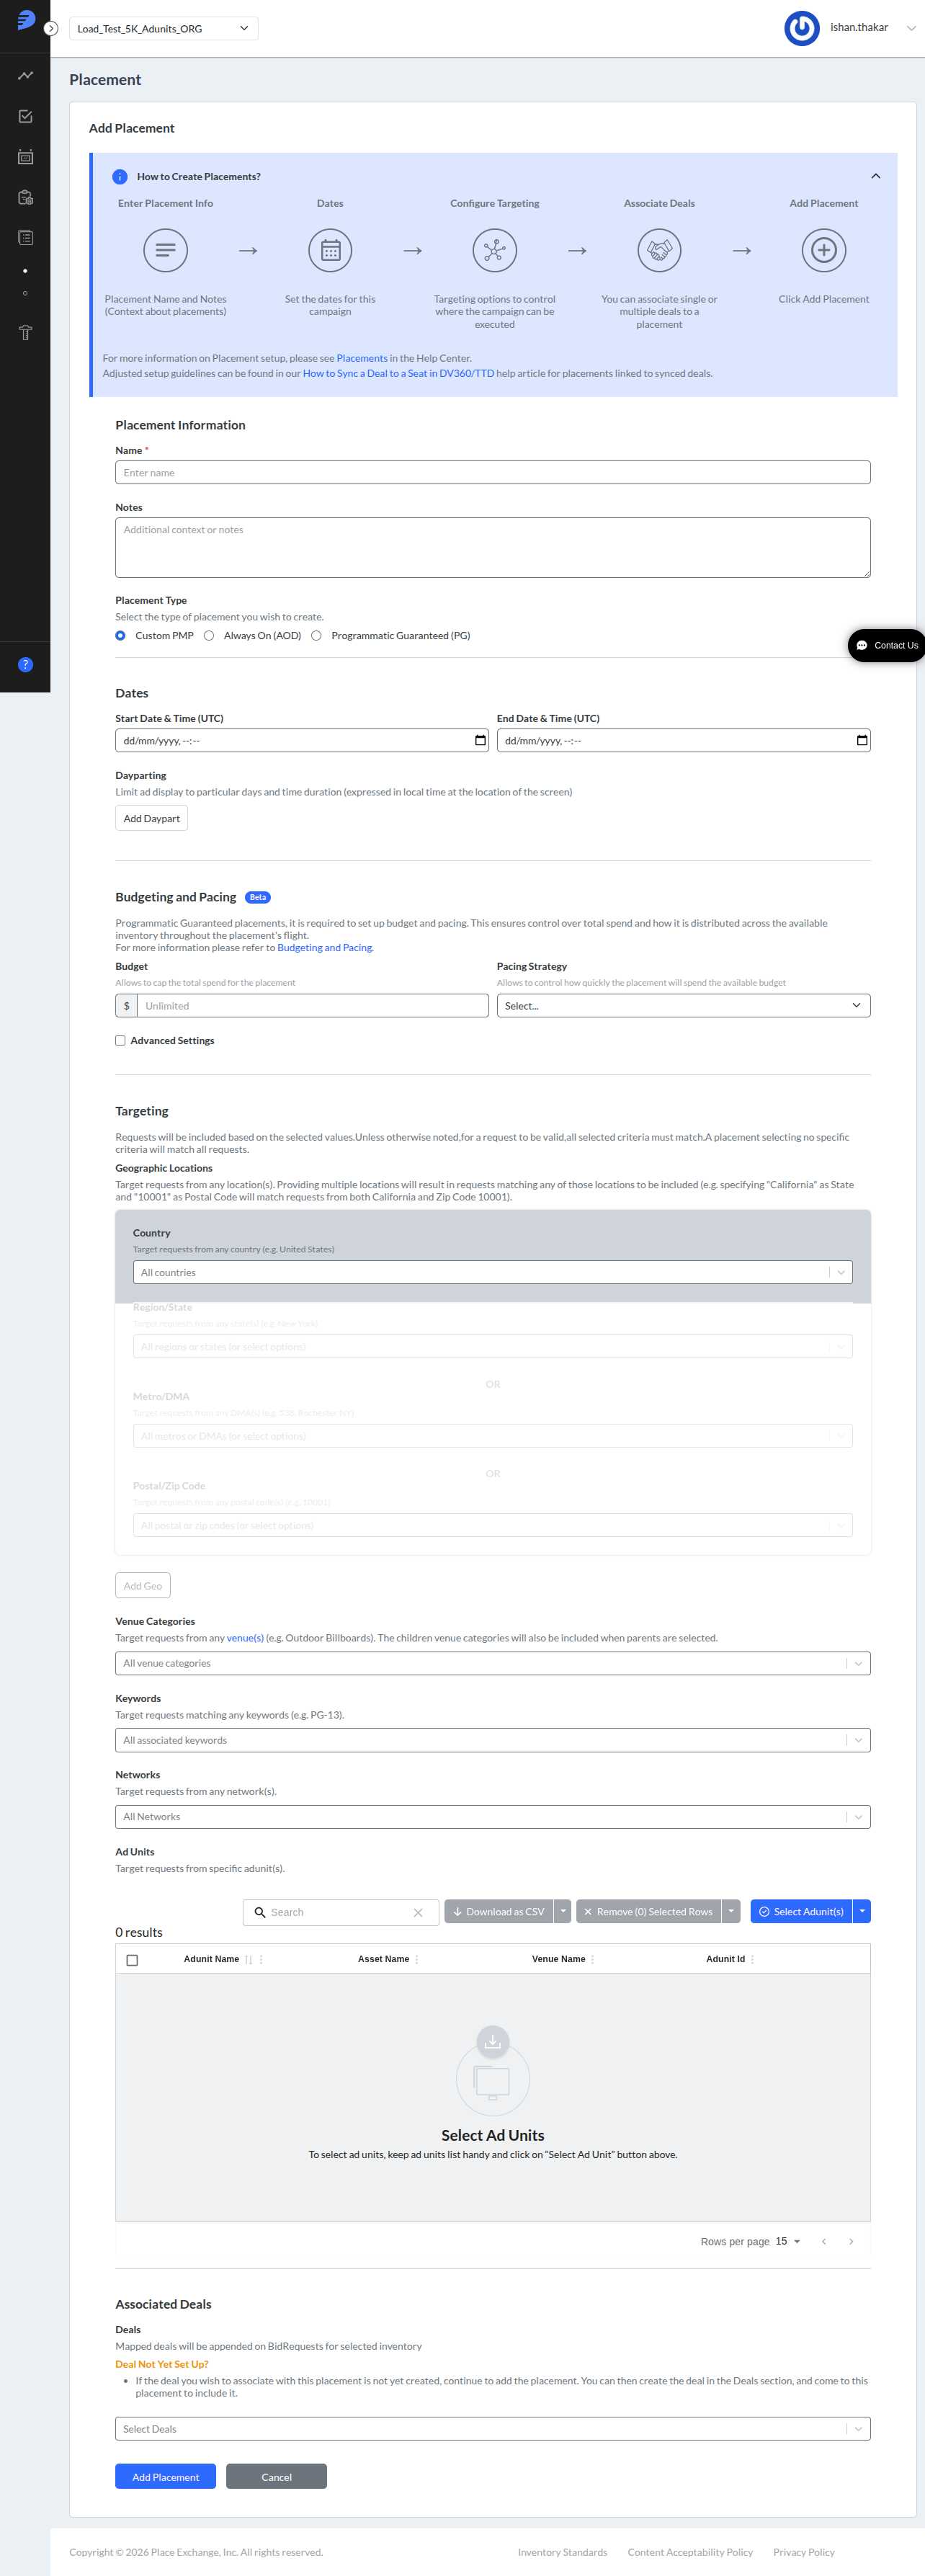Open the organization selector dropdown
This screenshot has width=925, height=2576.
click(x=164, y=29)
